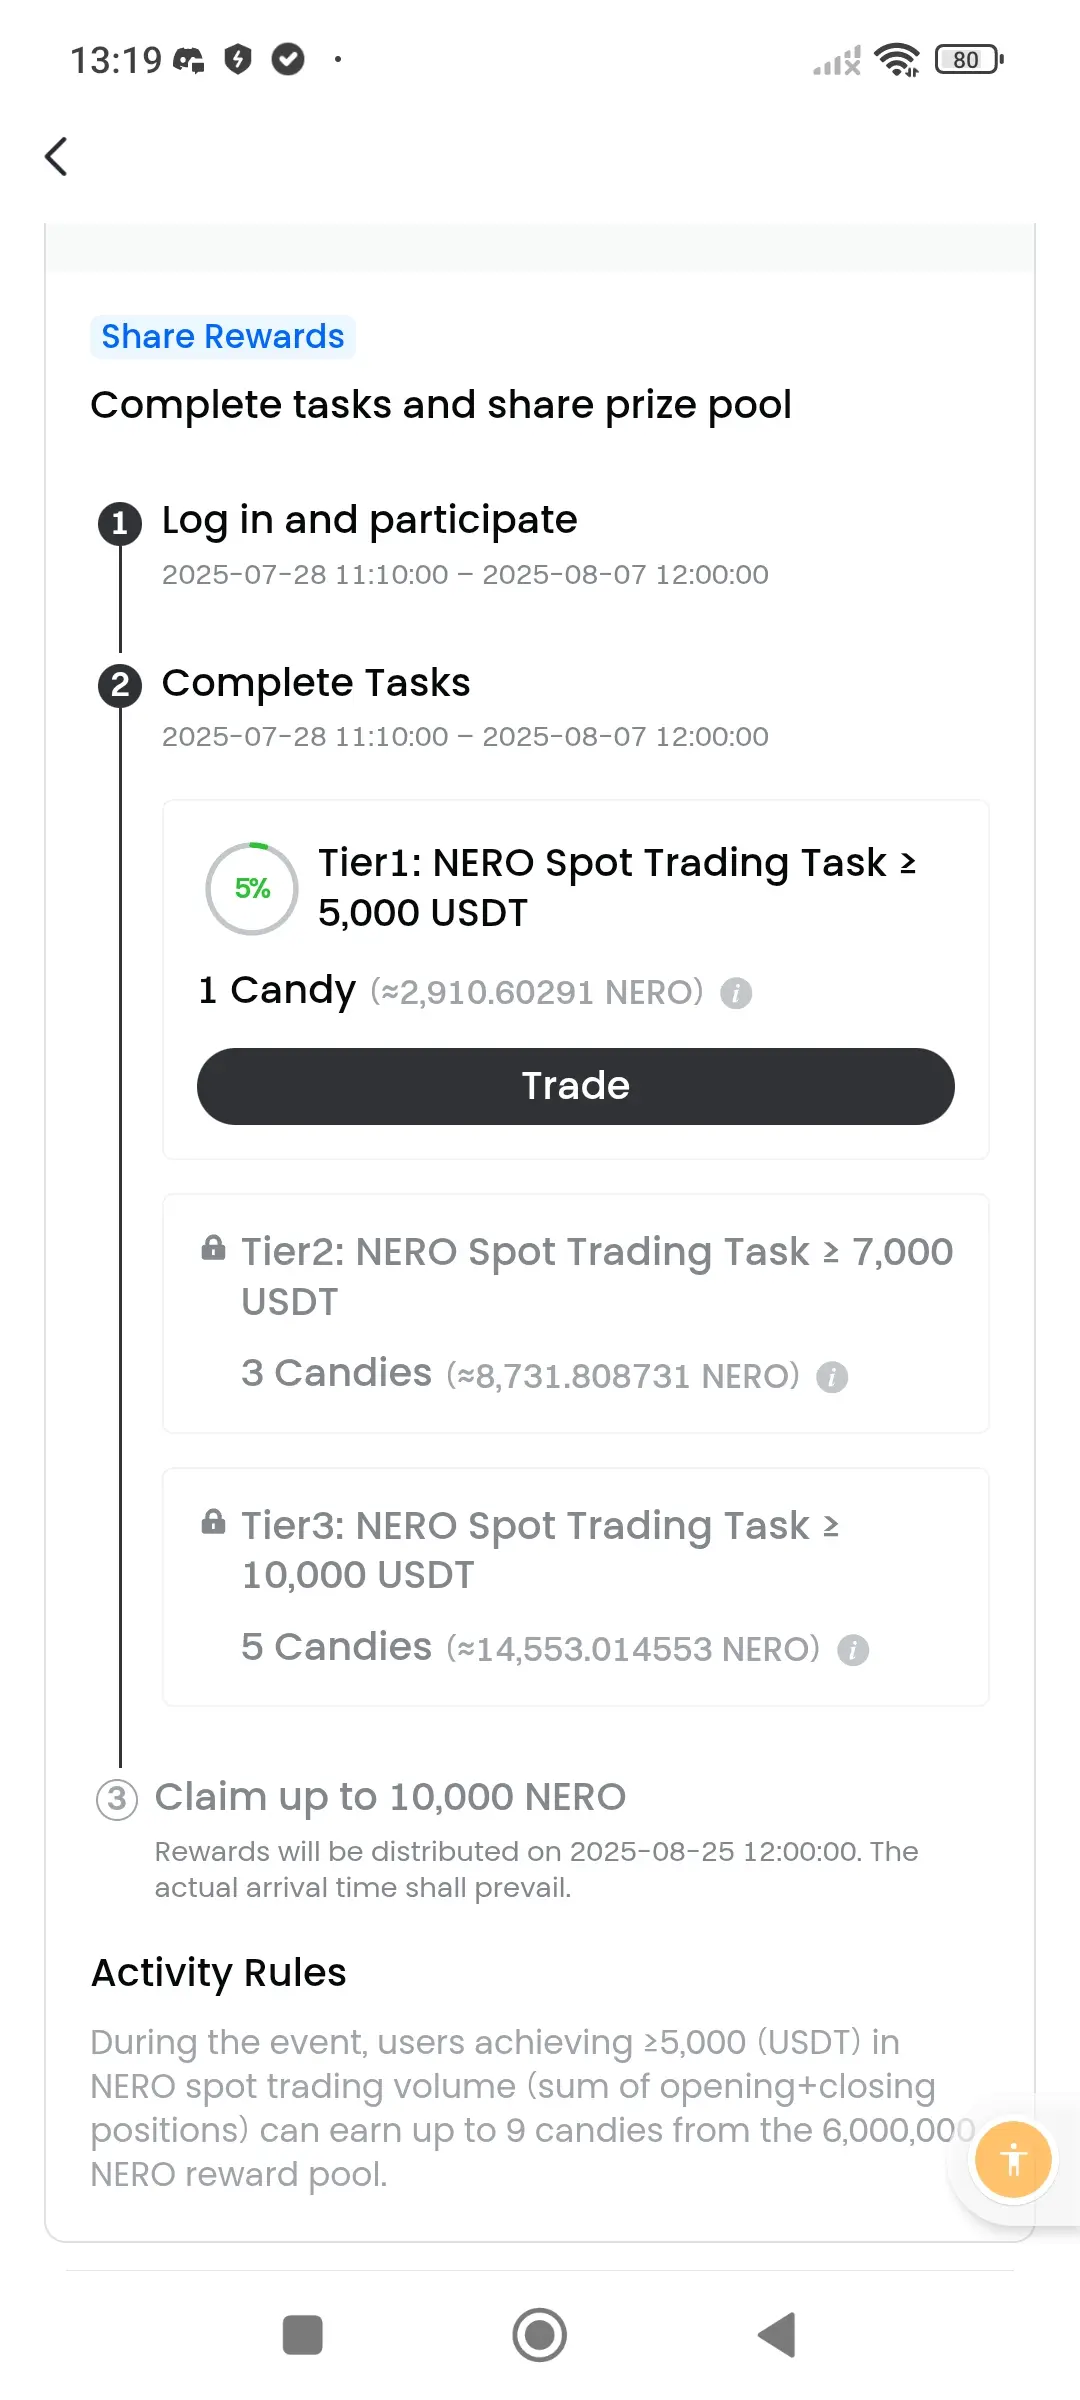Tap the info icon beside 14,553.014553 NERO
The height and width of the screenshot is (2400, 1080).
pyautogui.click(x=853, y=1650)
